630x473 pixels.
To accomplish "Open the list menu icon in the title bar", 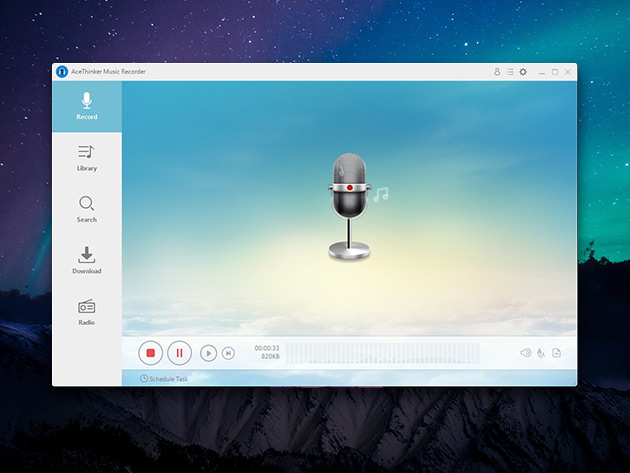I will click(x=510, y=72).
